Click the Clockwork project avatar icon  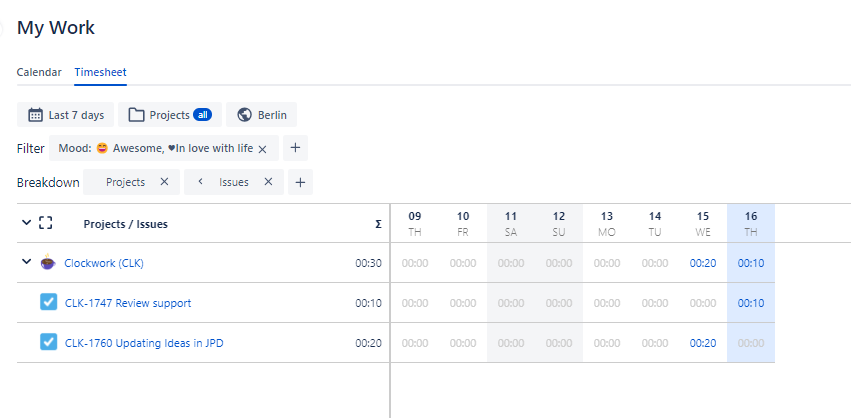pyautogui.click(x=48, y=263)
